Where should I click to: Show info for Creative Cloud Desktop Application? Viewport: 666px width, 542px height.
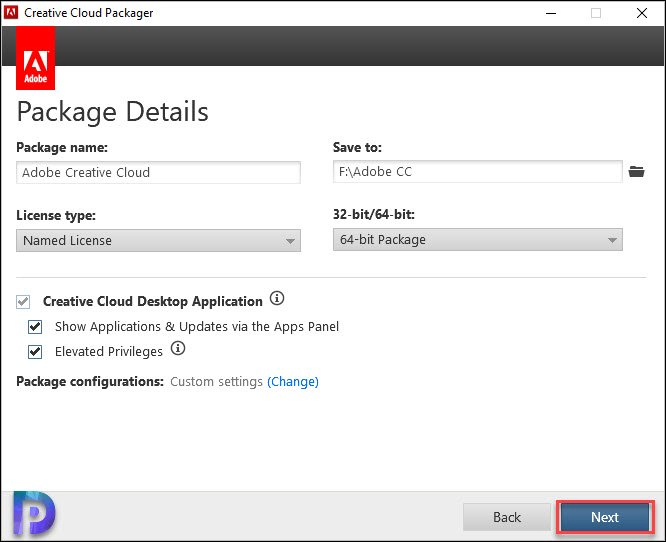(x=277, y=298)
